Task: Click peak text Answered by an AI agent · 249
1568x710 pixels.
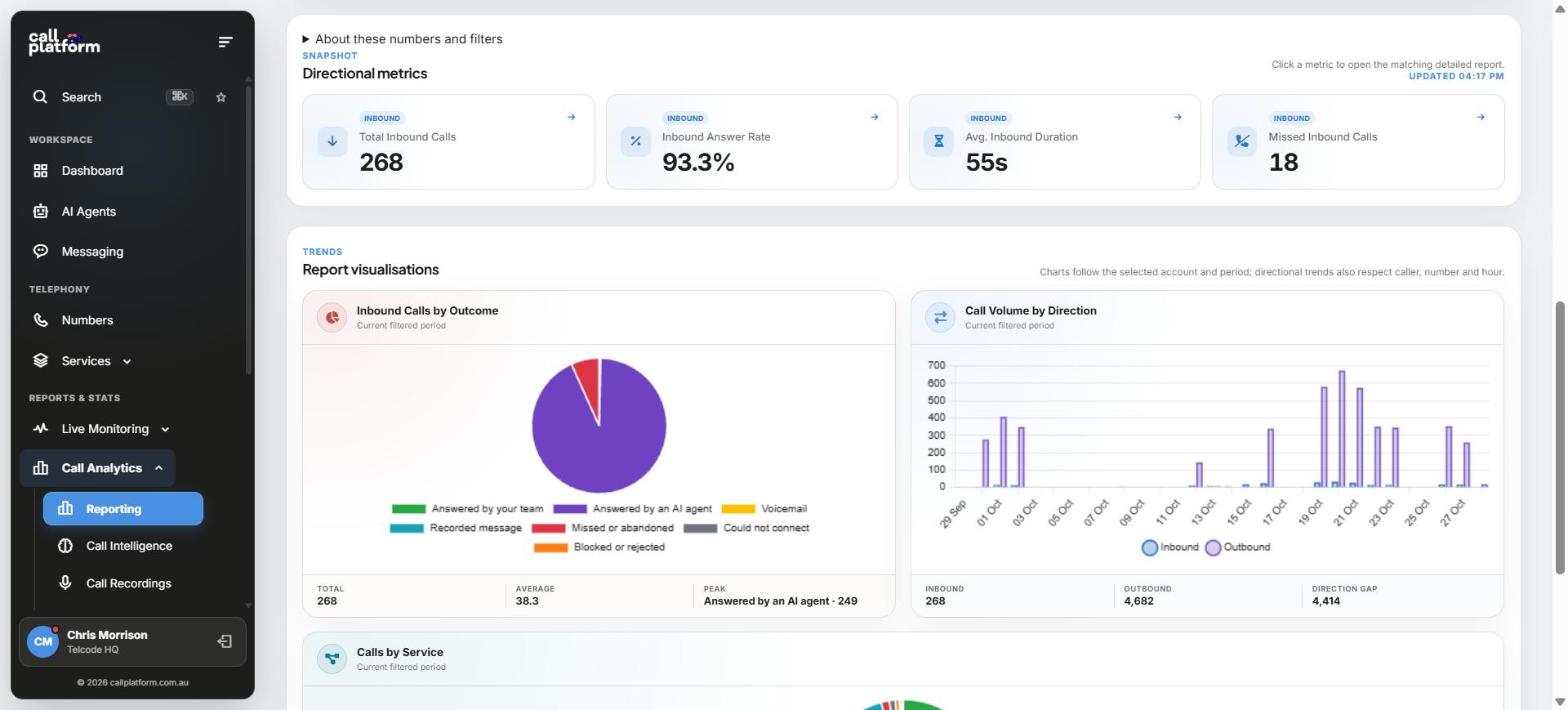Action: click(780, 601)
